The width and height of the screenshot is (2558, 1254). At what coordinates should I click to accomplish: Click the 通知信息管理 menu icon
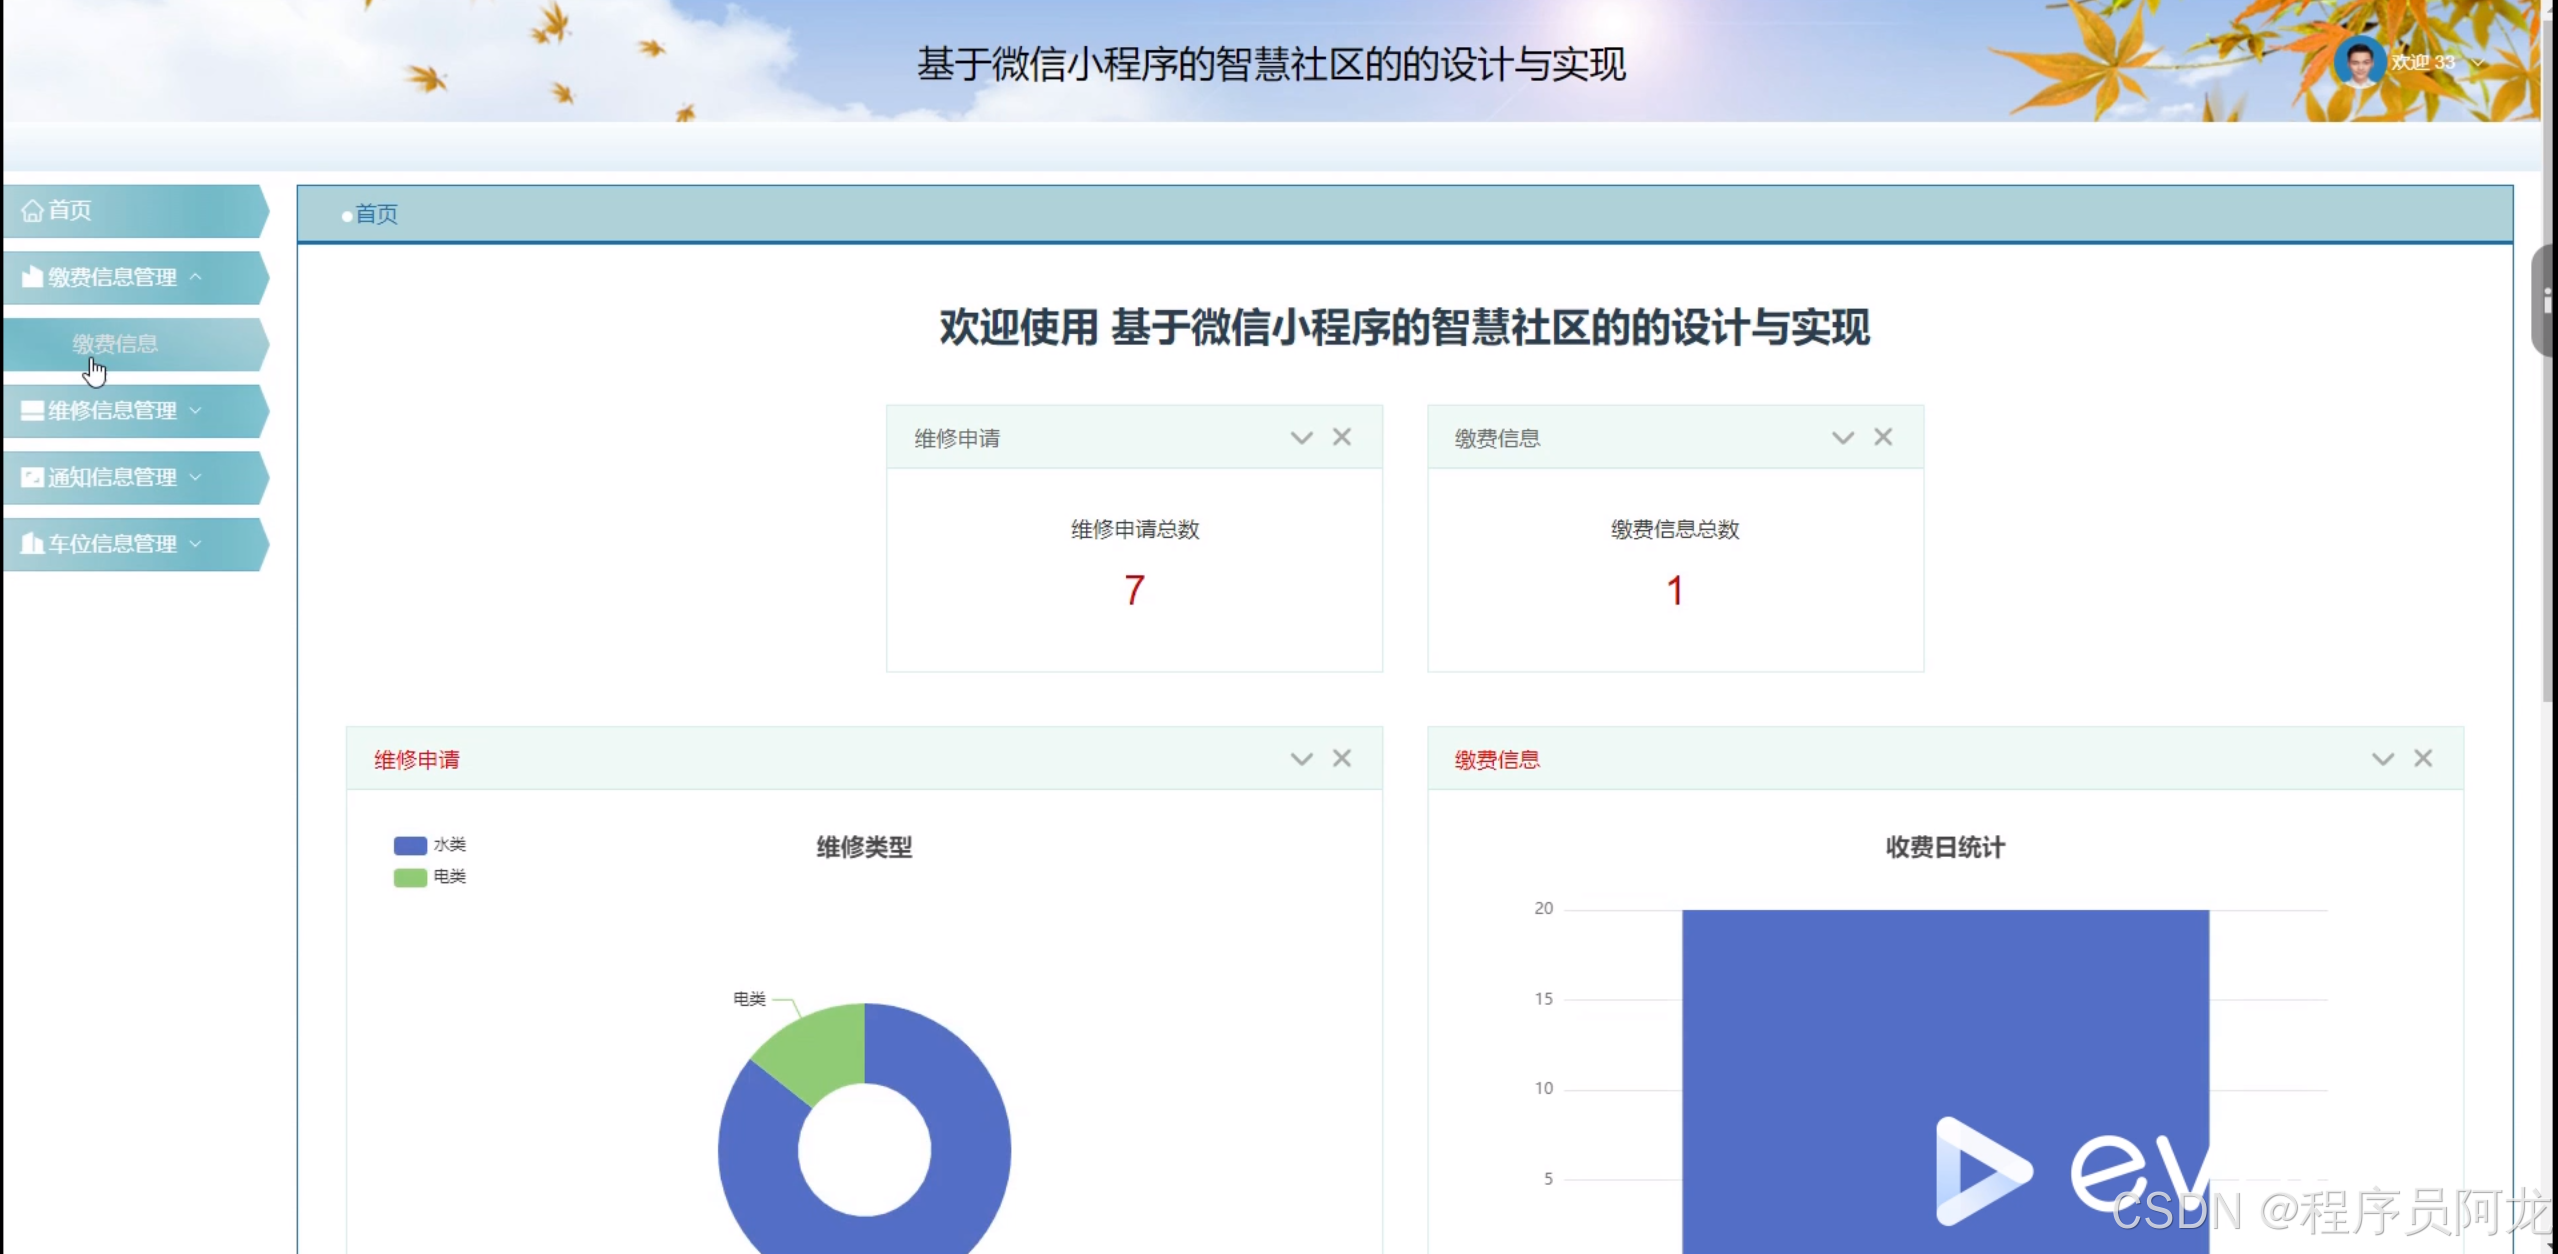(32, 477)
